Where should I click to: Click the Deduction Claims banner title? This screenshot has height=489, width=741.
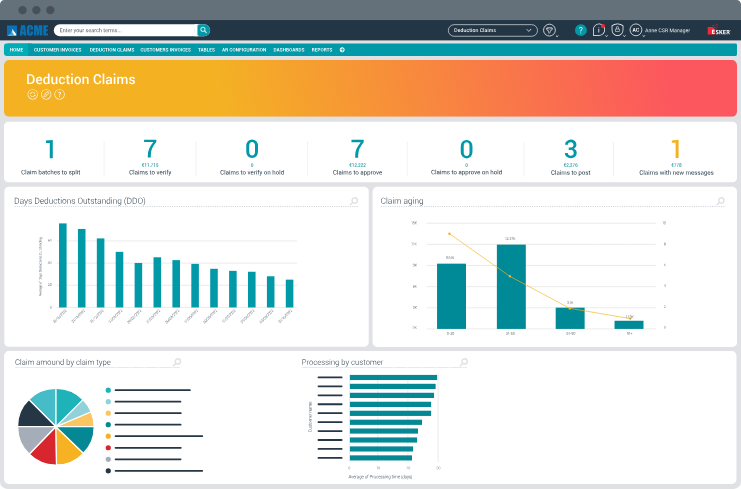click(x=81, y=79)
